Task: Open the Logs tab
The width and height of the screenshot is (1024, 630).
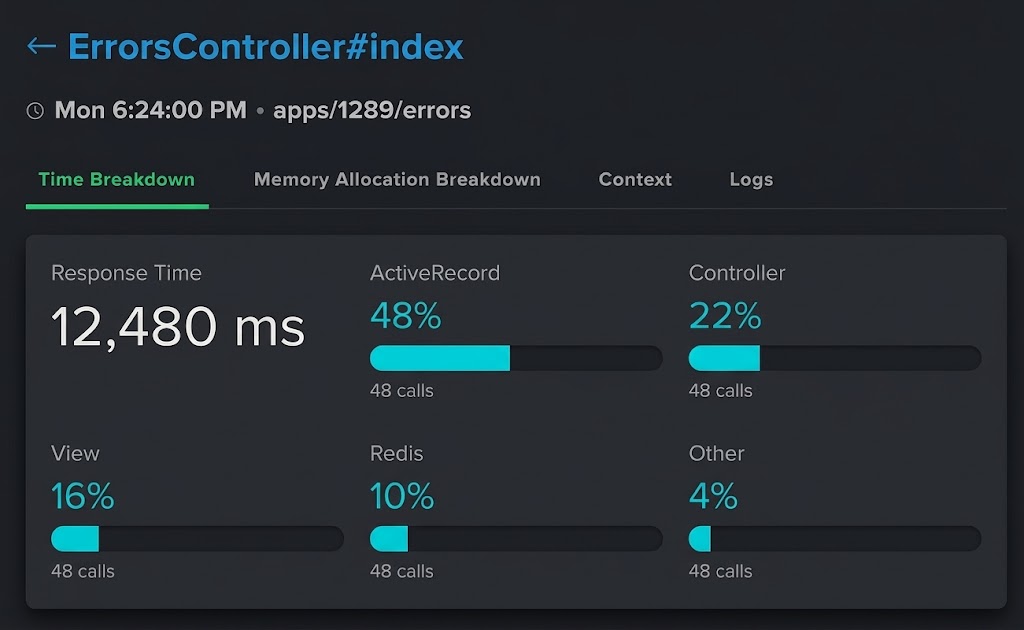Action: (751, 180)
